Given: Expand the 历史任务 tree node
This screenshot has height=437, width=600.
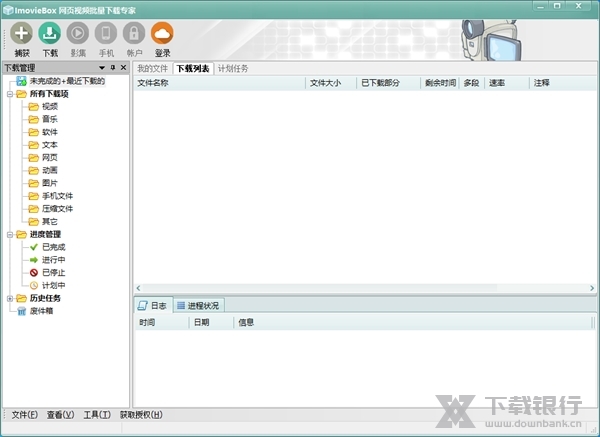Looking at the screenshot, I should (x=10, y=298).
